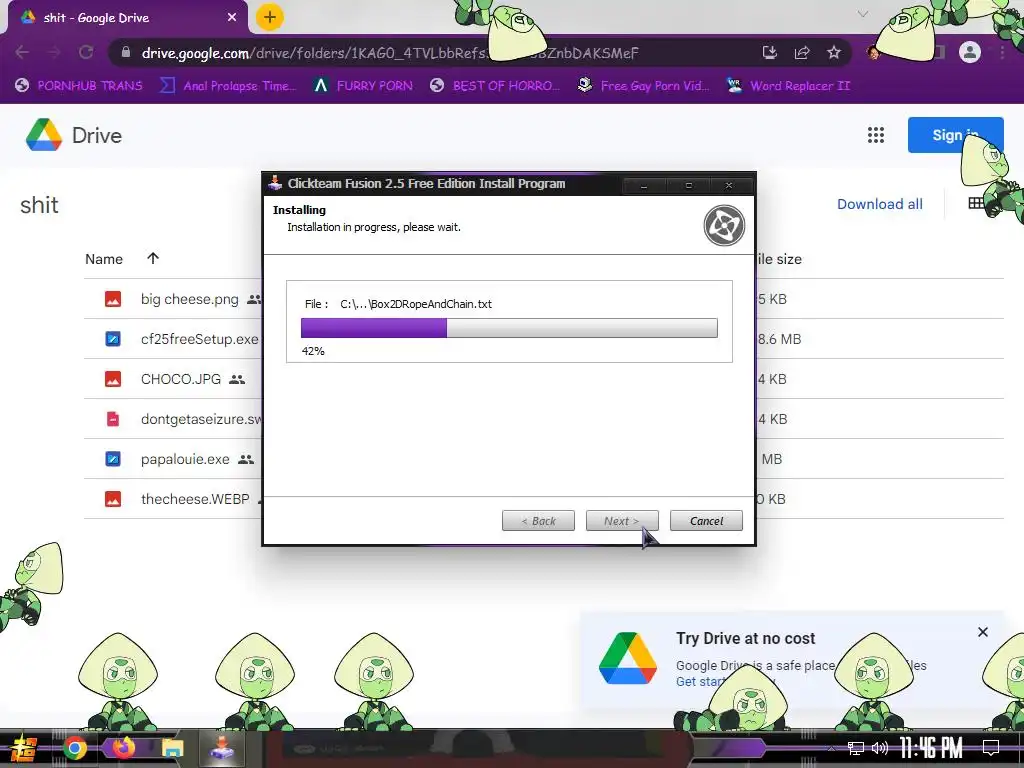This screenshot has width=1024, height=768.
Task: Open Chrome from taskbar
Action: click(75, 748)
